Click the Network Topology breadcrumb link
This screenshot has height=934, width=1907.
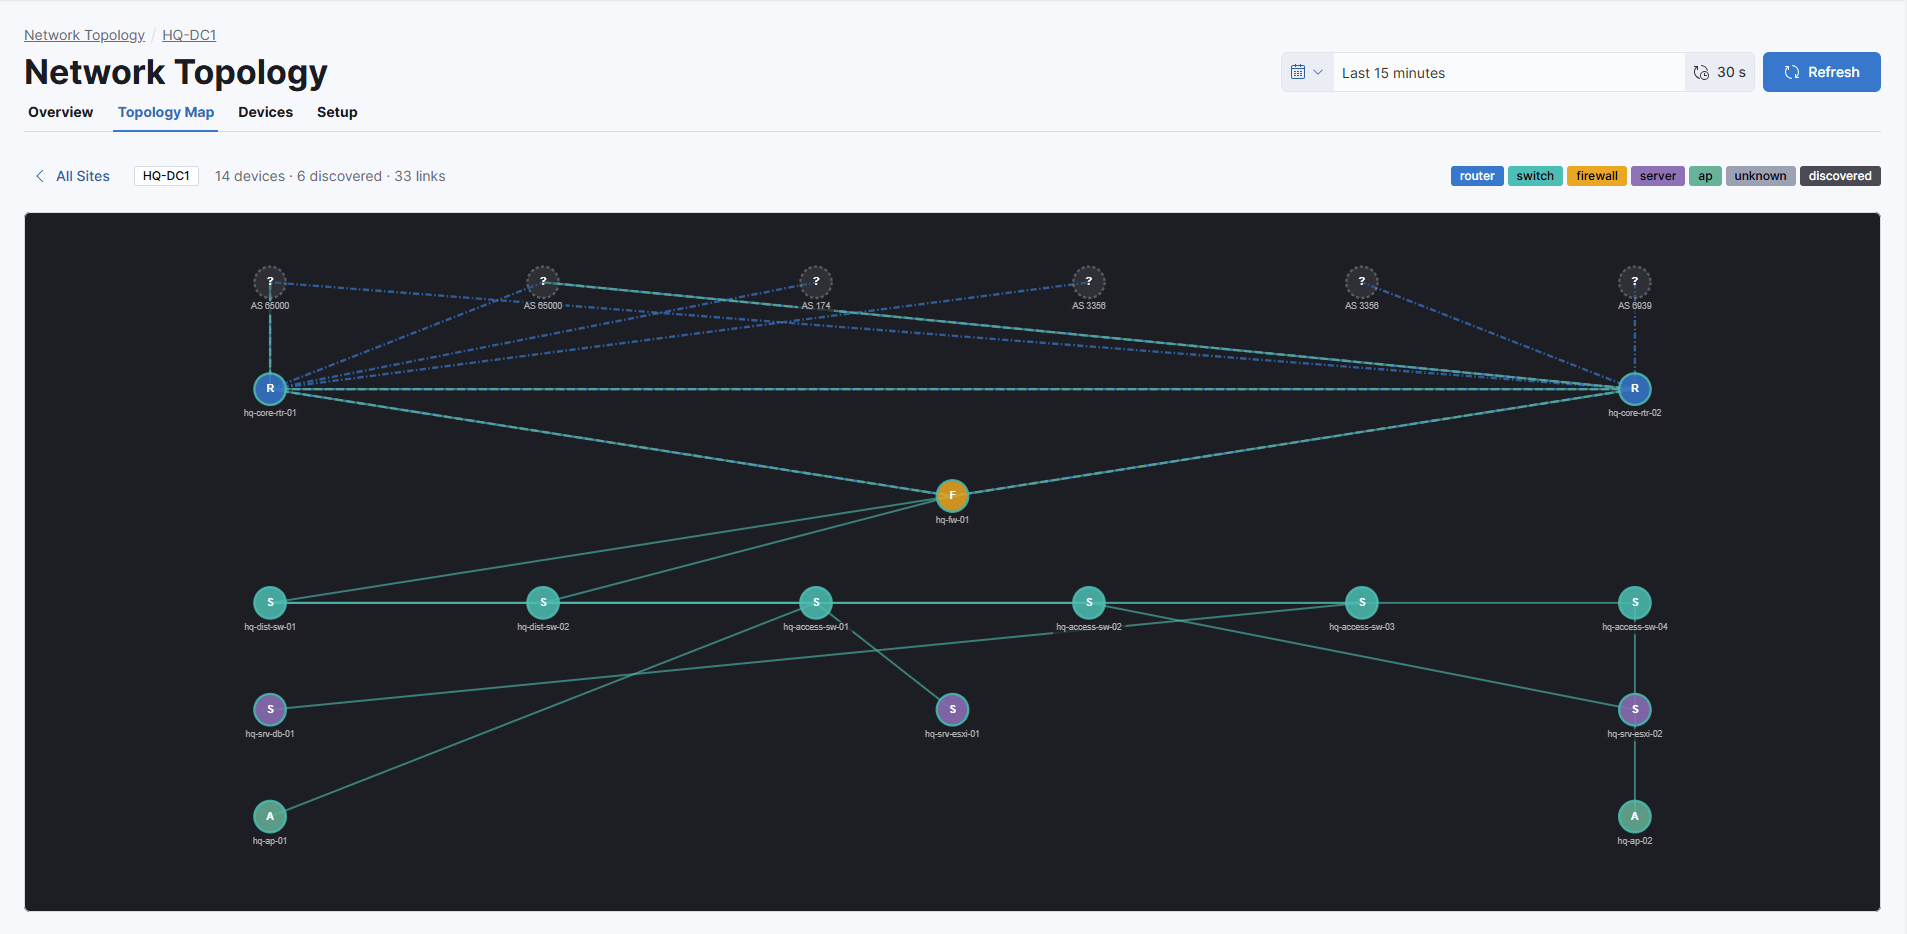pyautogui.click(x=84, y=35)
